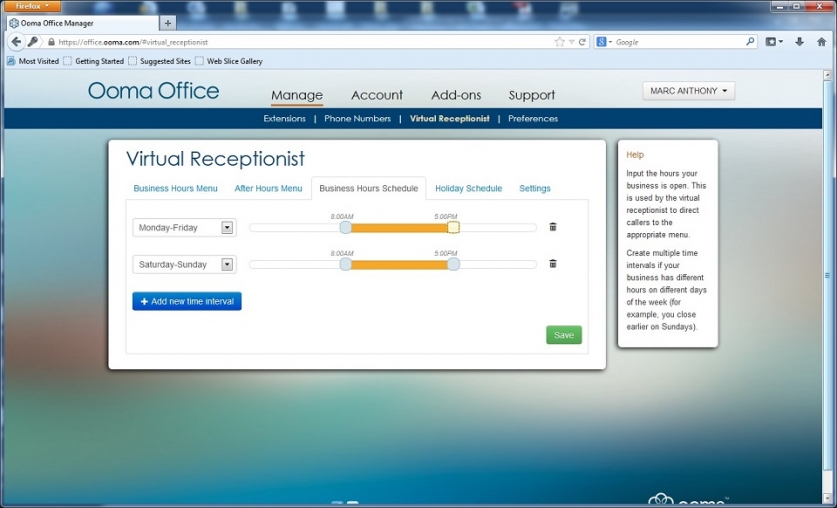Open the Support main menu
The width and height of the screenshot is (837, 508).
(532, 95)
